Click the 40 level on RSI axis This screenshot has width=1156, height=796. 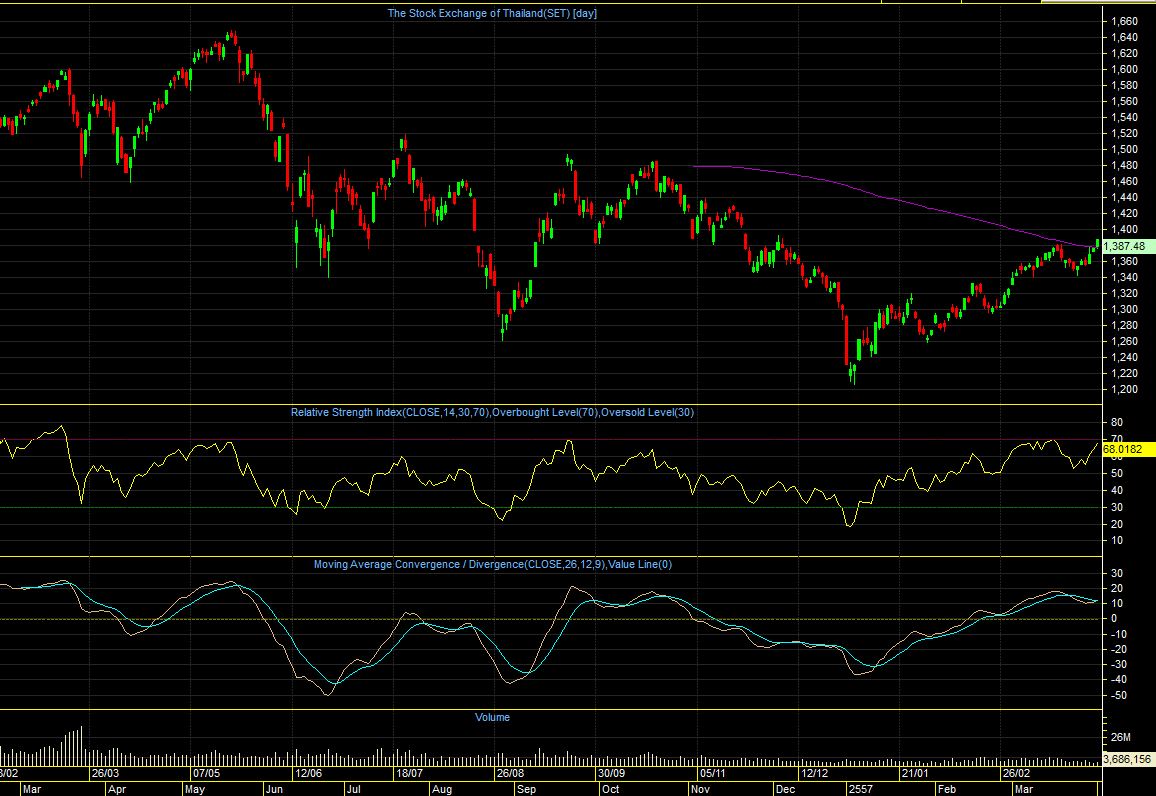(x=1117, y=490)
